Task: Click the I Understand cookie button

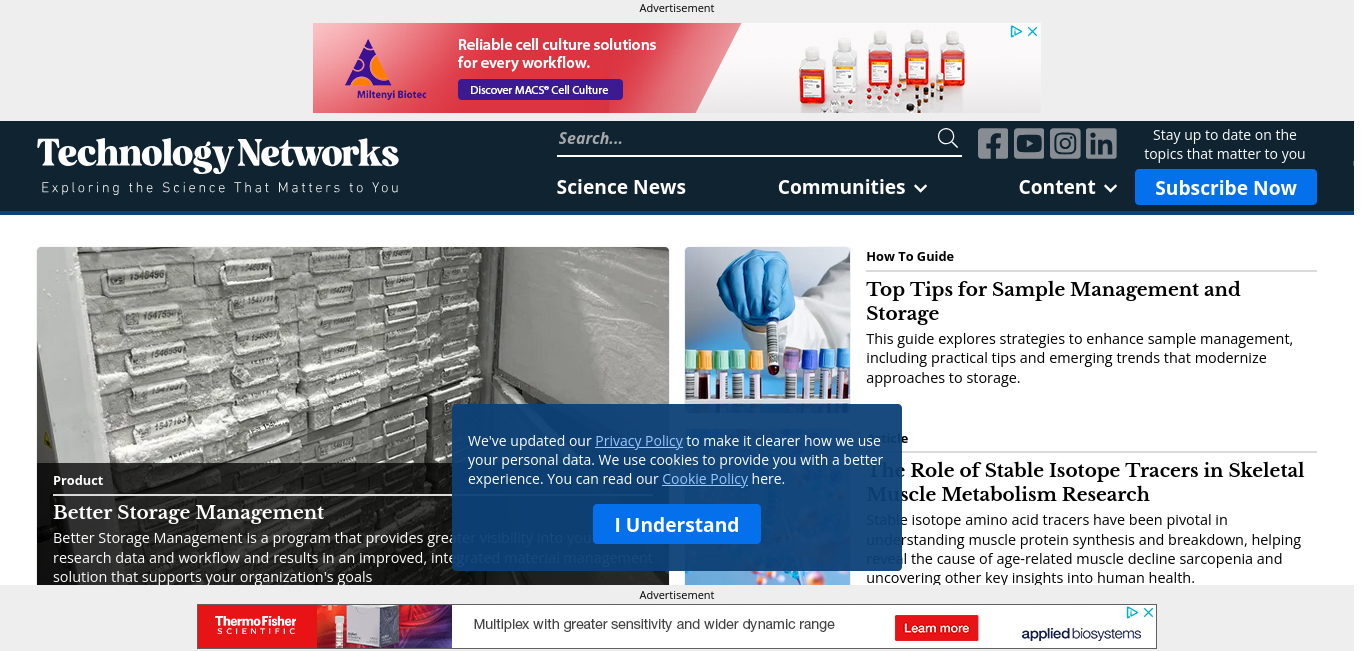Action: point(677,524)
